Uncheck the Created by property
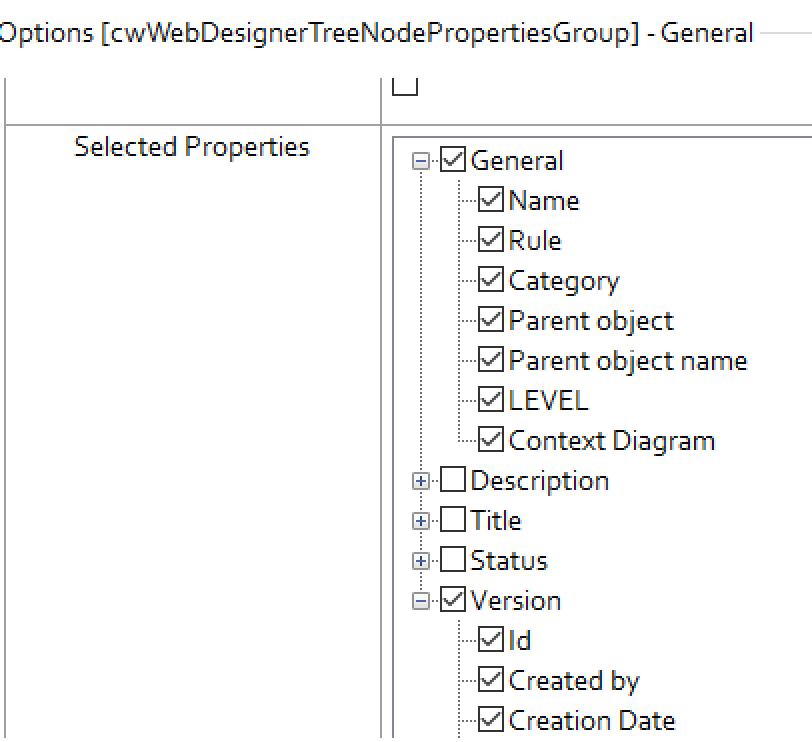The width and height of the screenshot is (812, 742). tap(490, 680)
